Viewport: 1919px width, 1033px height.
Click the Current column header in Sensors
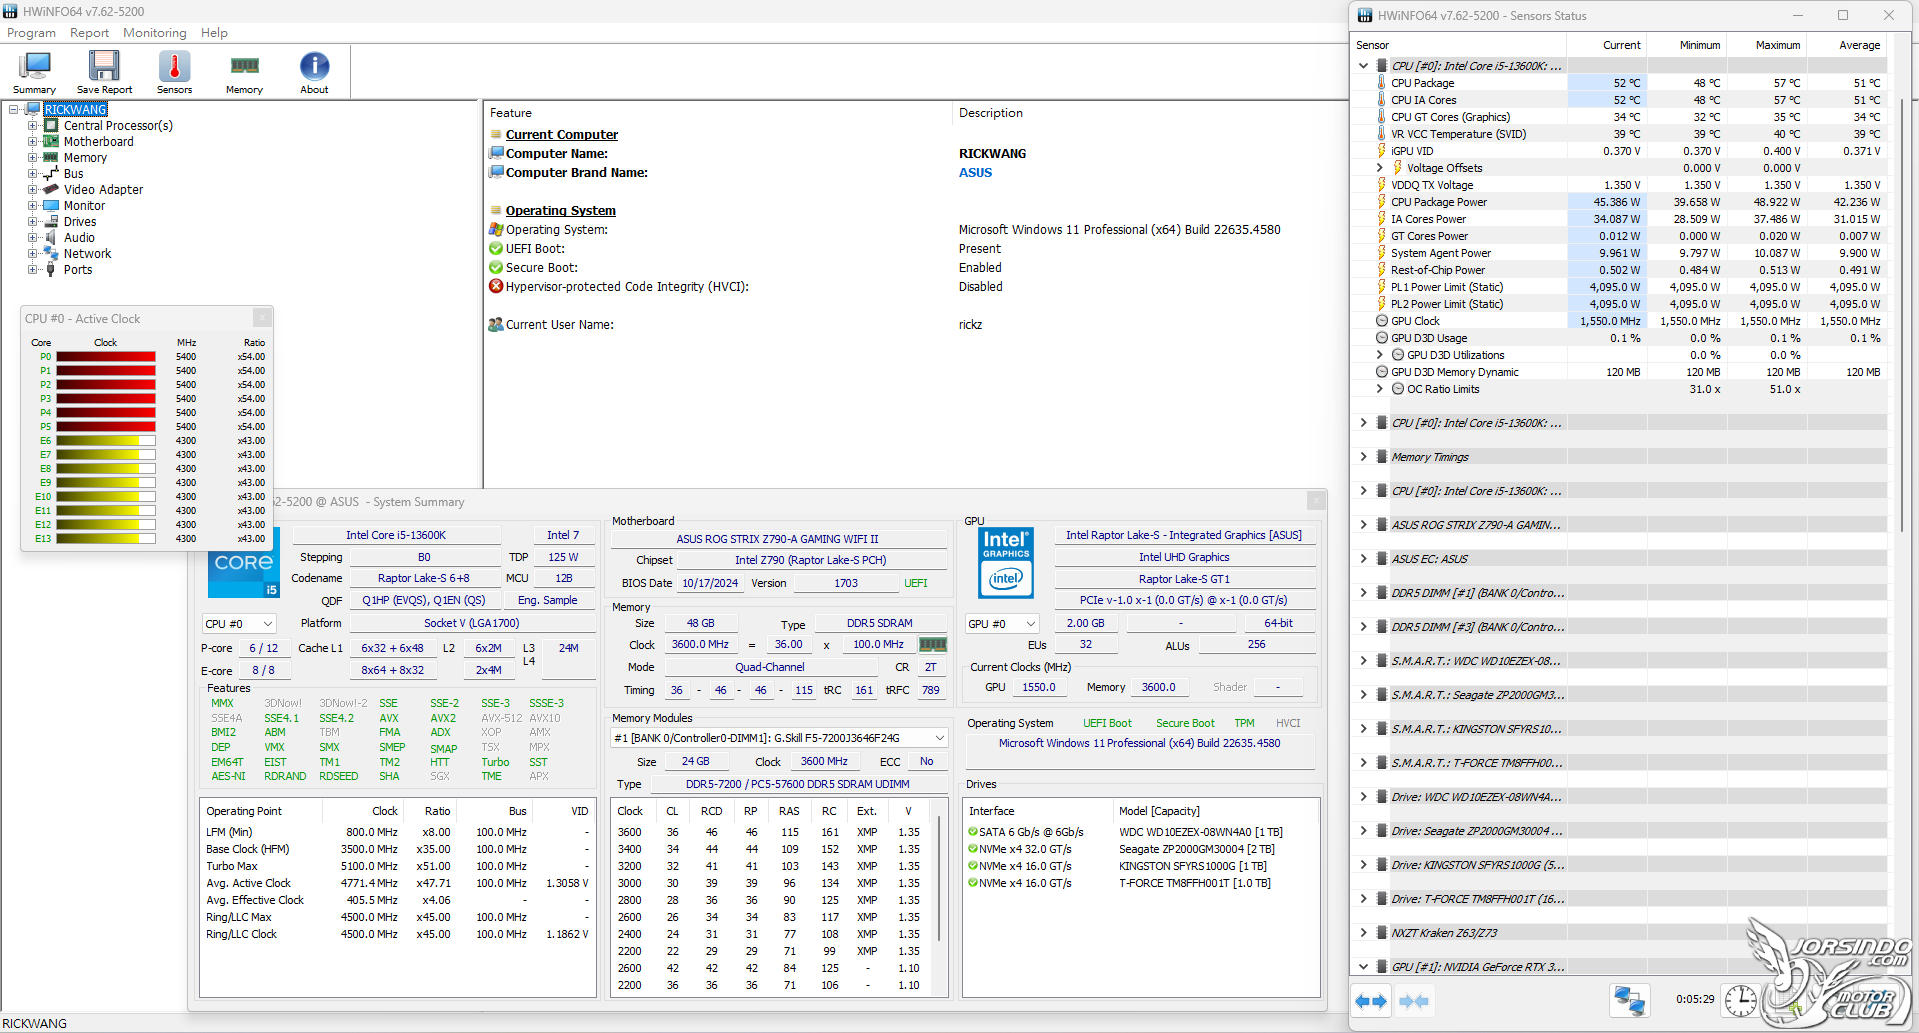point(1607,45)
